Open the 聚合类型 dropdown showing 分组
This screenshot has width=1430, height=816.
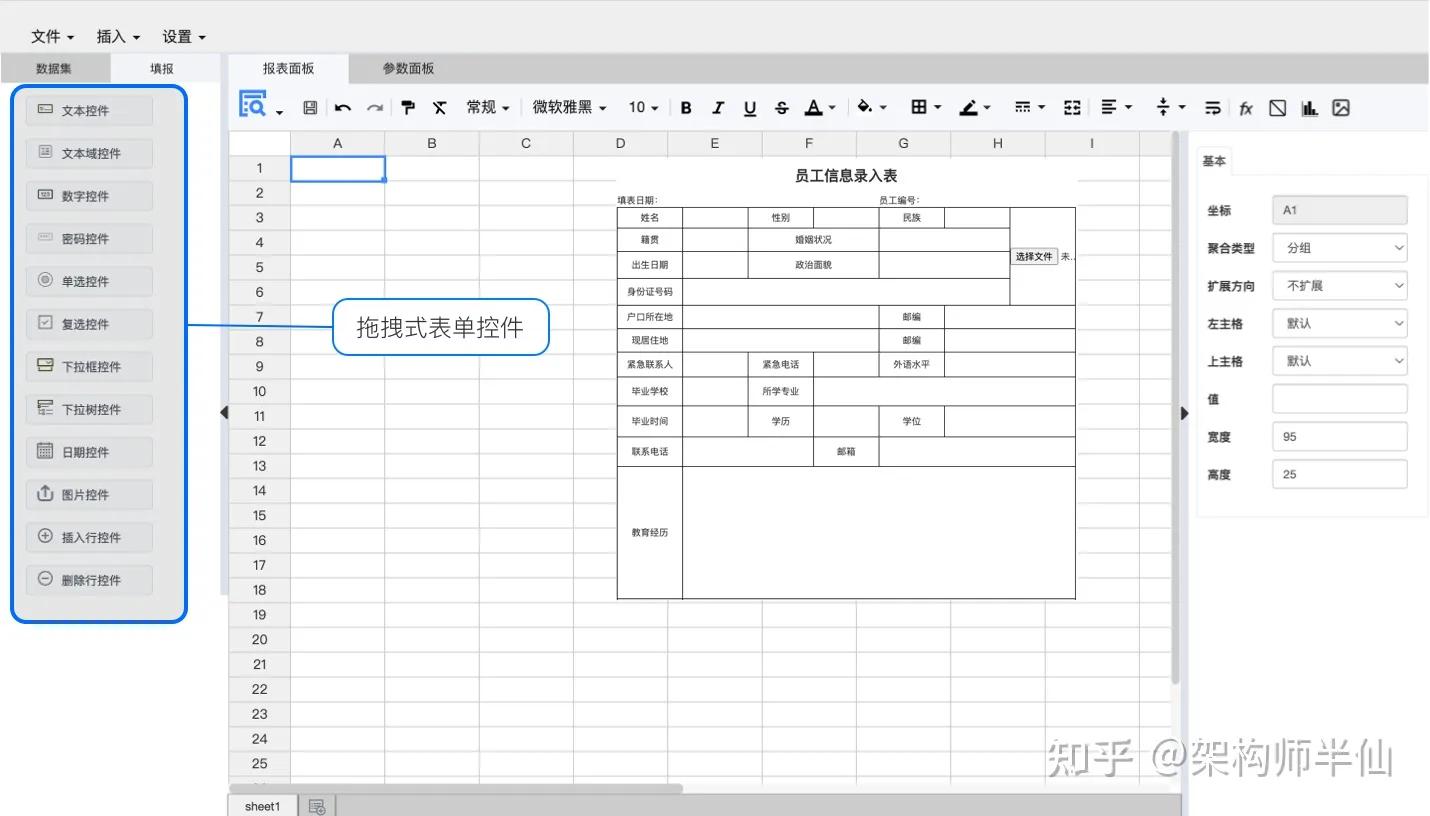(x=1339, y=247)
